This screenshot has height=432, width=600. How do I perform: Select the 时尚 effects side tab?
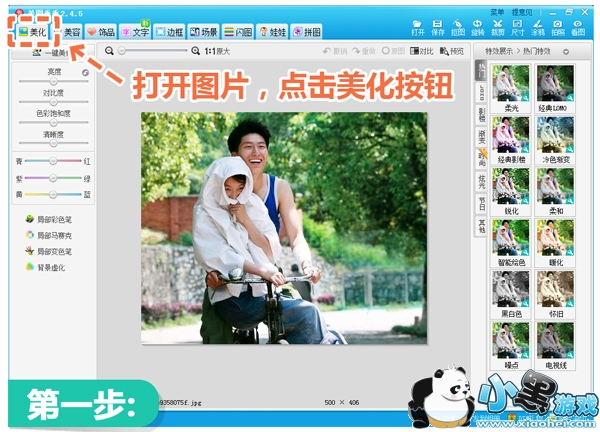click(x=481, y=159)
